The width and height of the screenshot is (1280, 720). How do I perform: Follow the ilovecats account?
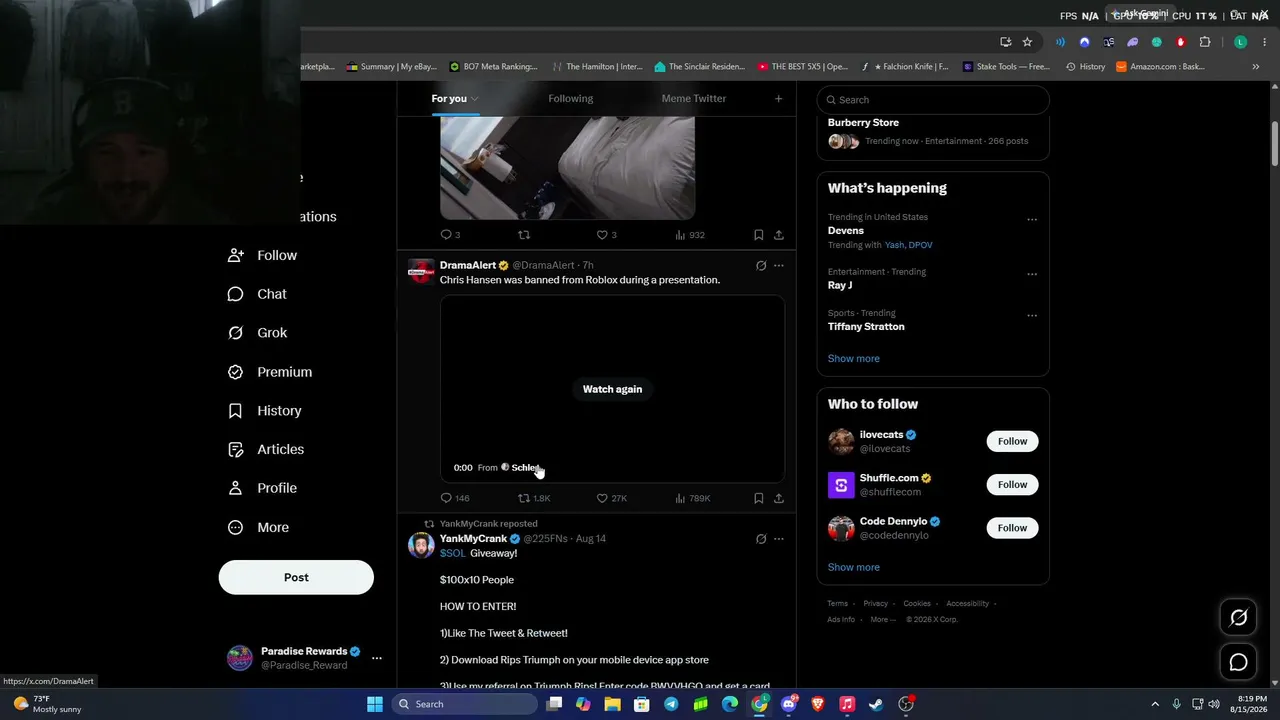tap(1012, 441)
